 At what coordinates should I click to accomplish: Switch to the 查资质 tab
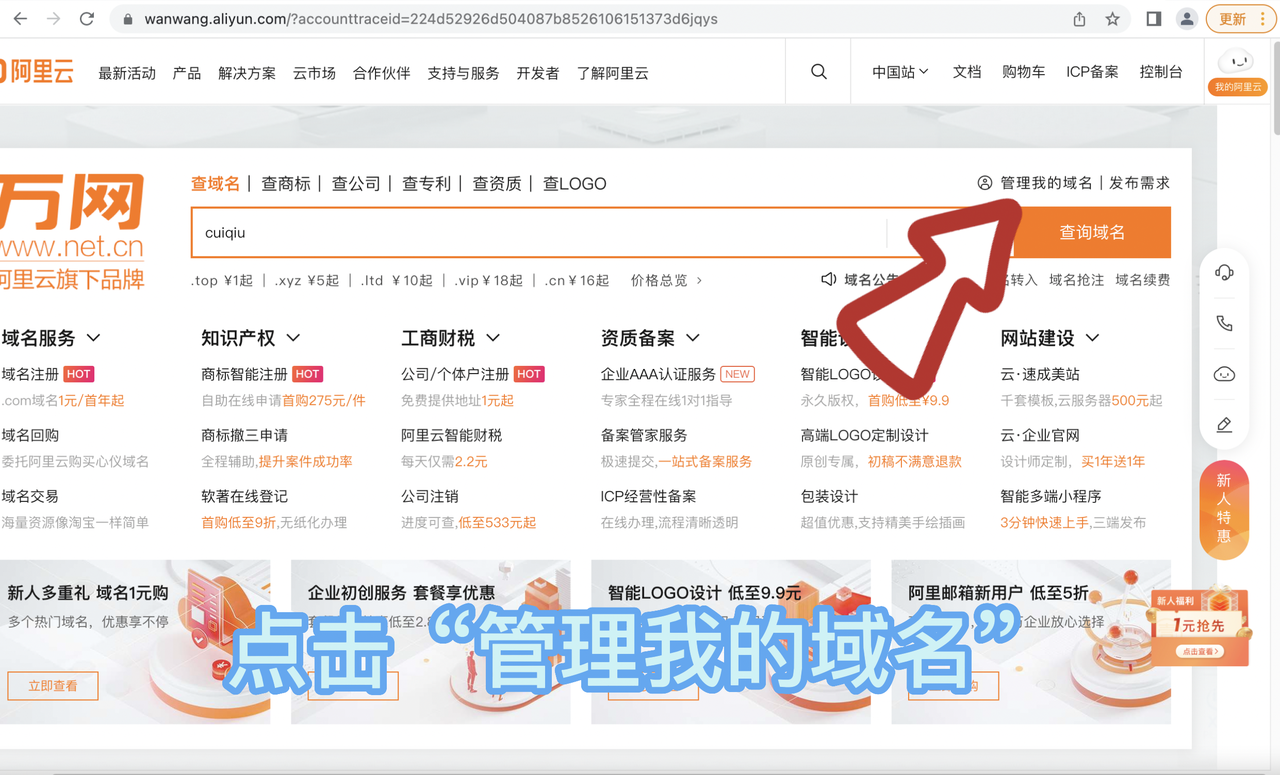[x=497, y=183]
